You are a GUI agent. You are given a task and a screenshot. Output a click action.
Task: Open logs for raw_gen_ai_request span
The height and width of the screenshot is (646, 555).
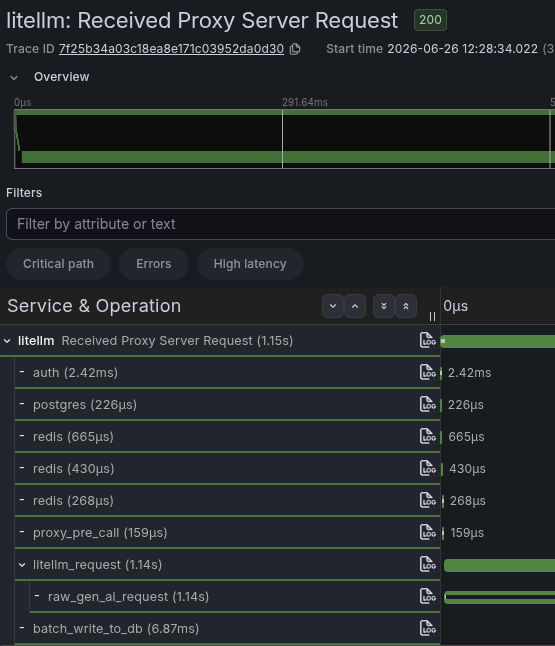(428, 596)
